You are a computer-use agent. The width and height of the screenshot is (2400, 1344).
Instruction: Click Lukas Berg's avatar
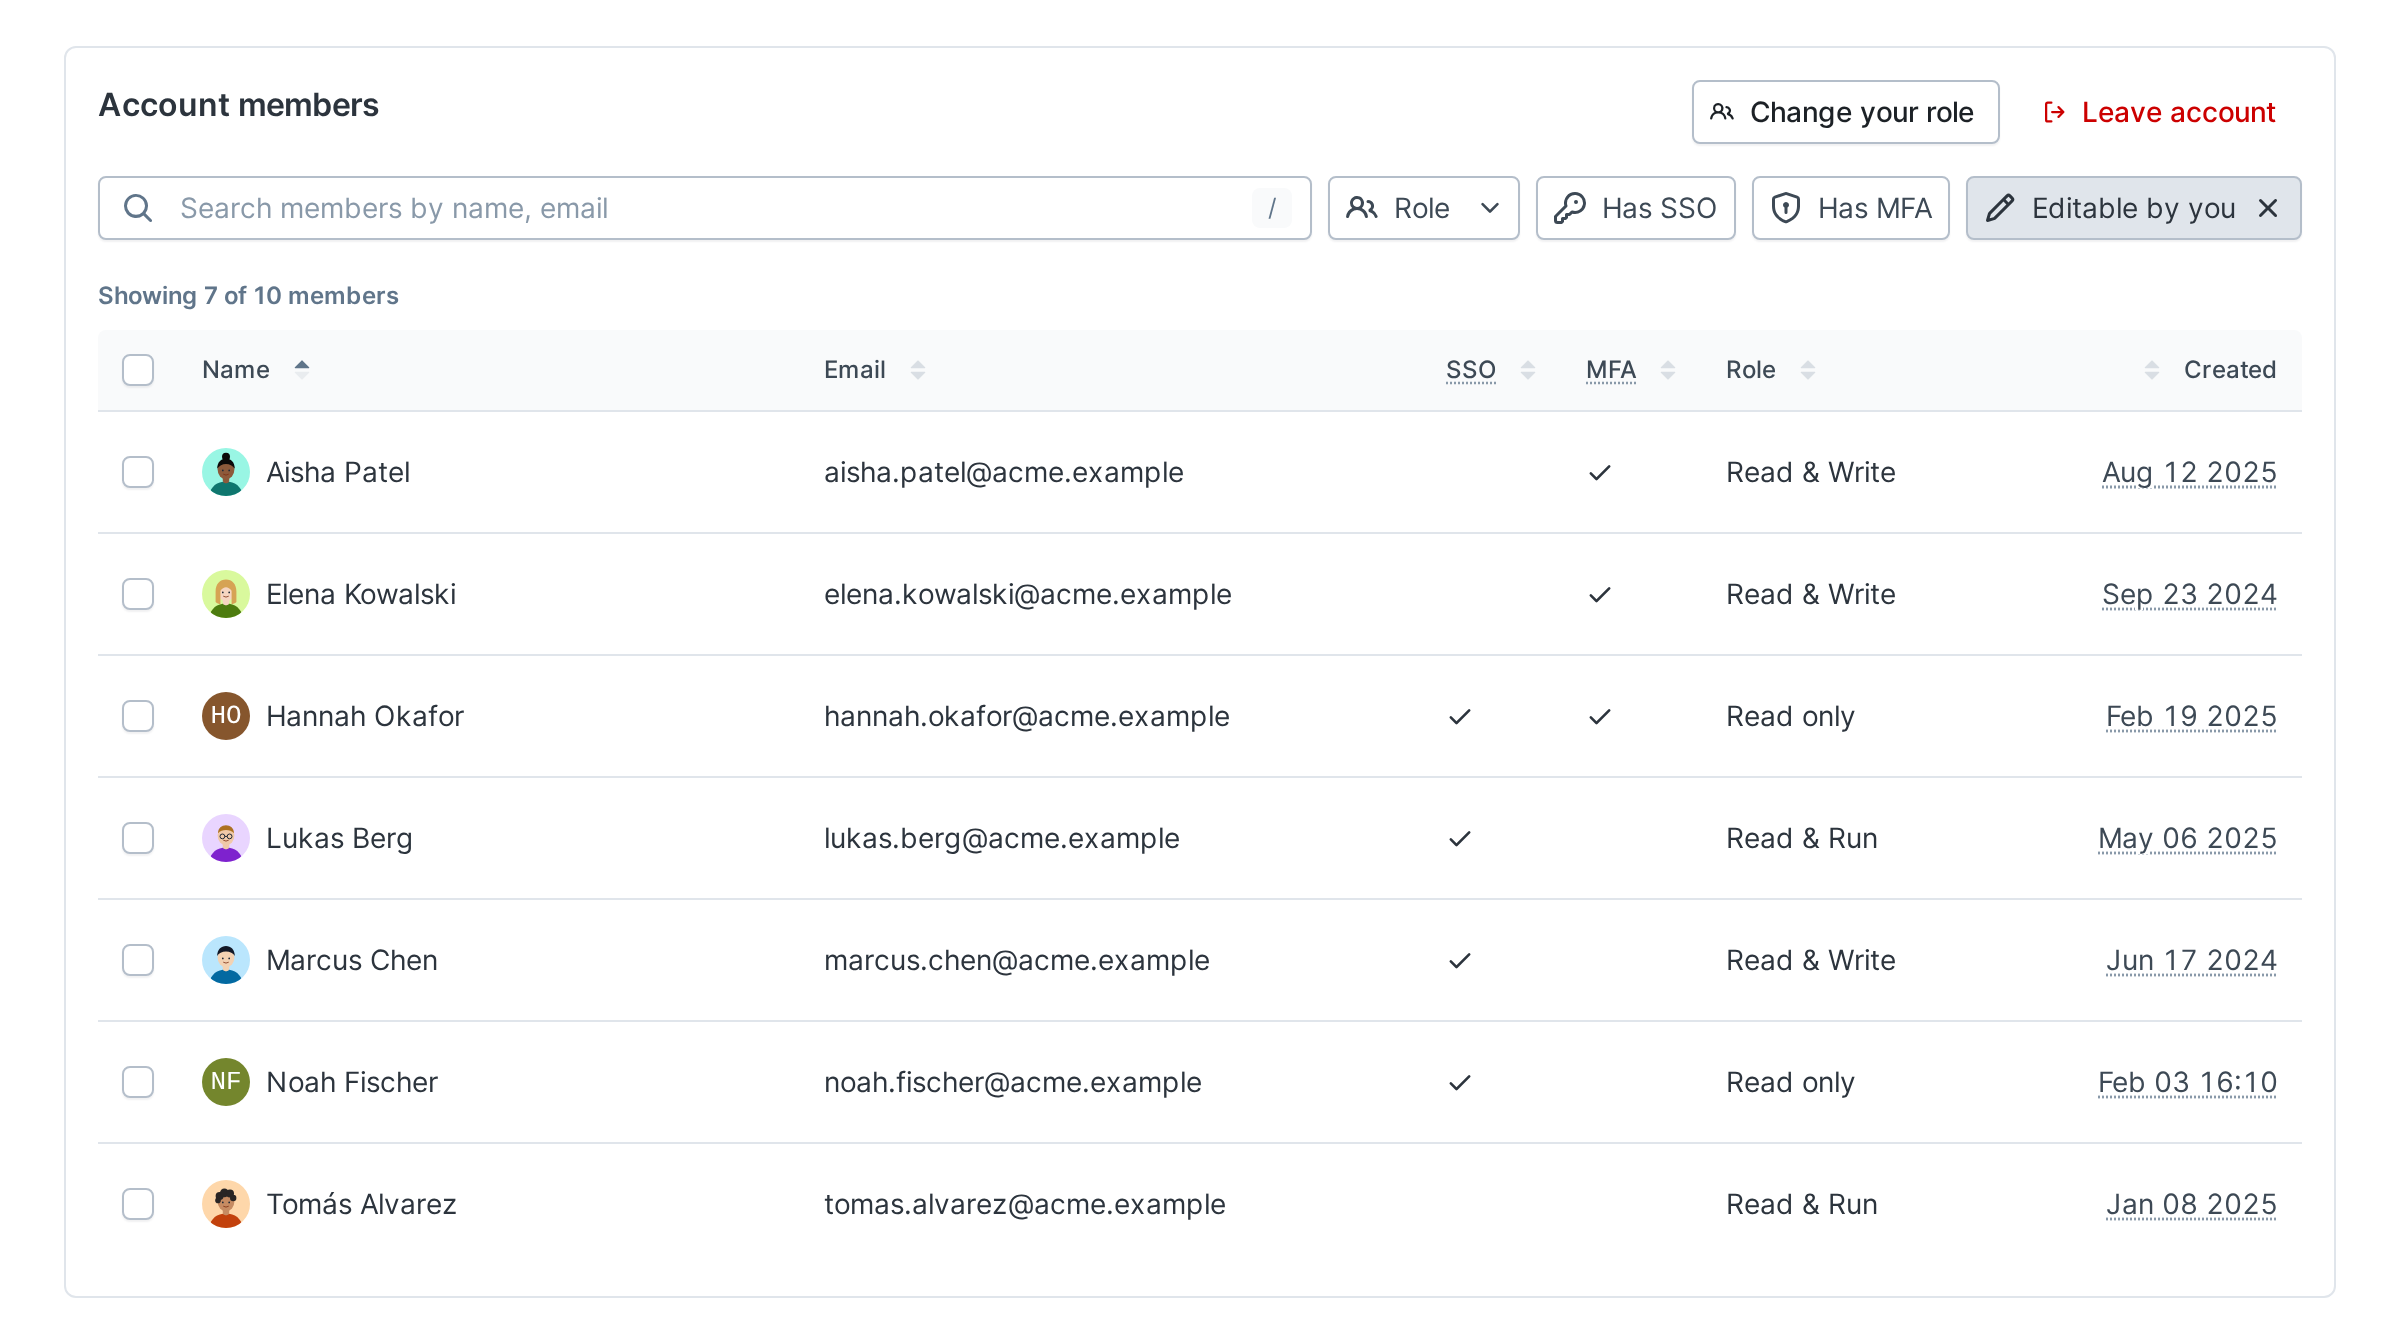(226, 838)
